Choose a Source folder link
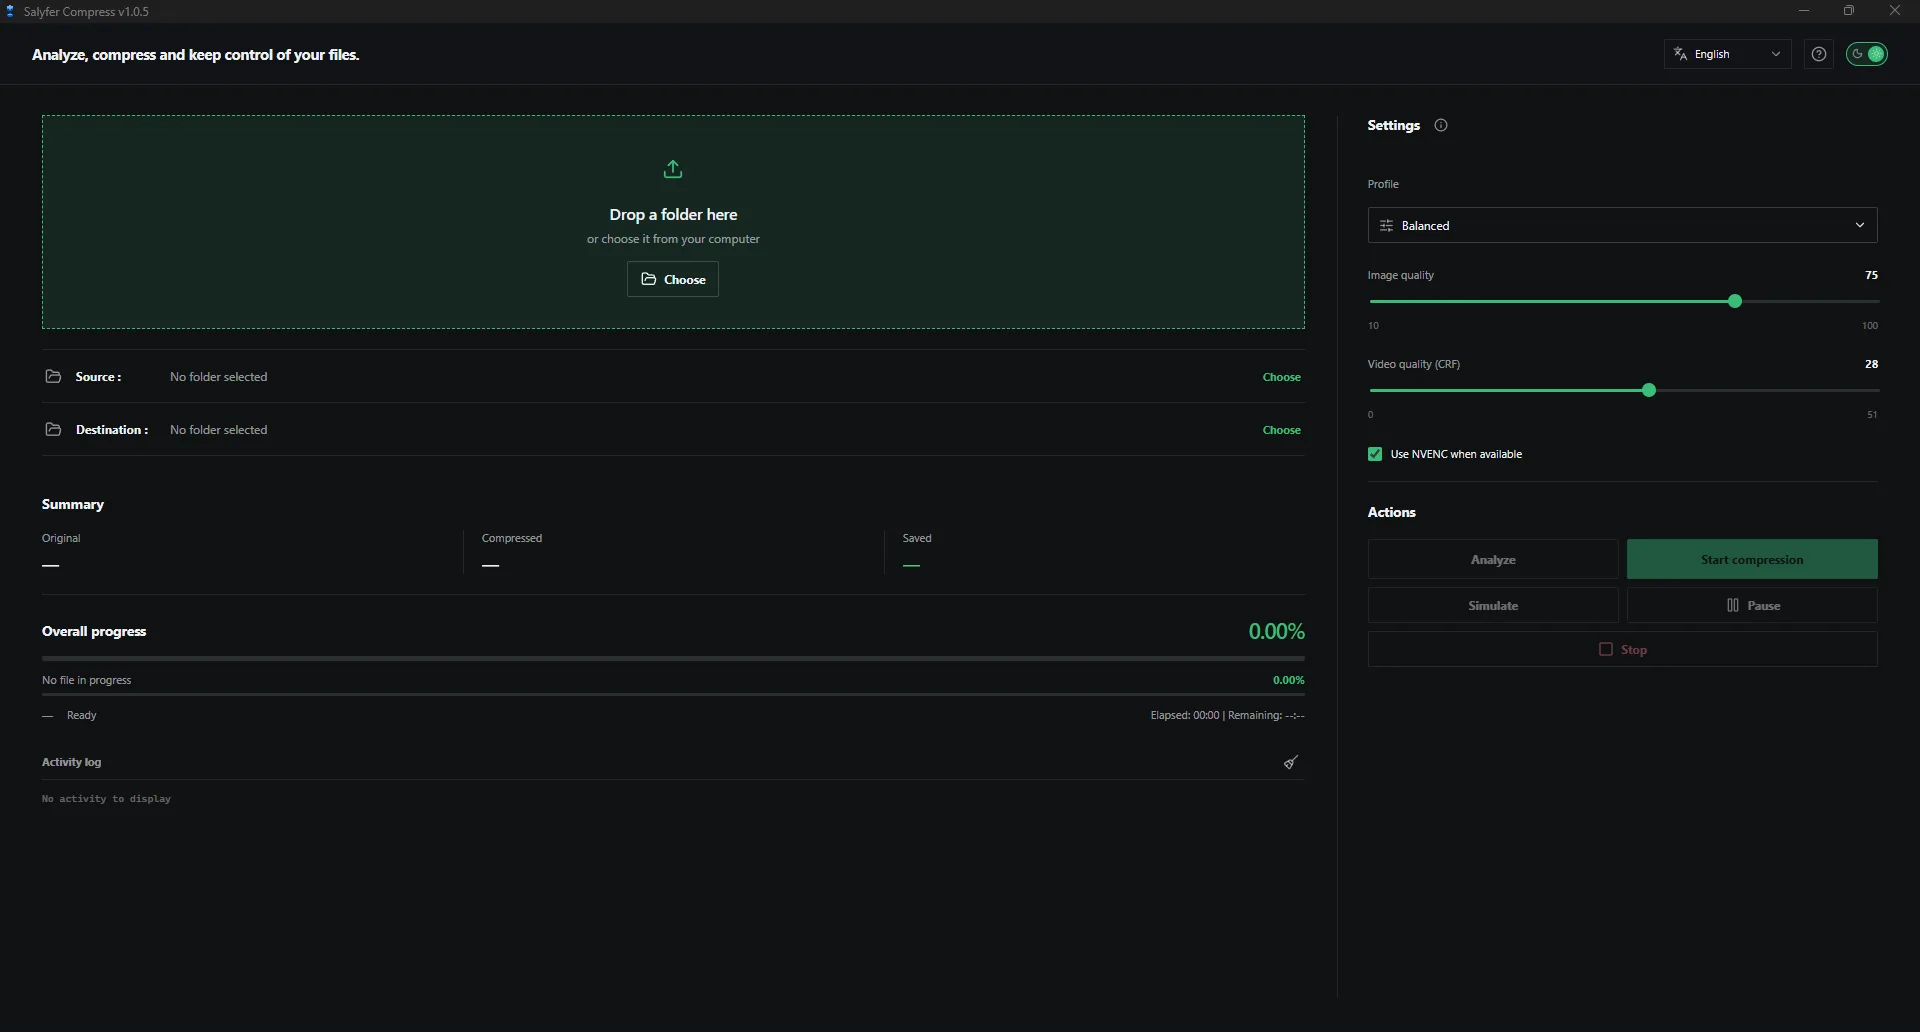This screenshot has width=1920, height=1032. click(1281, 377)
